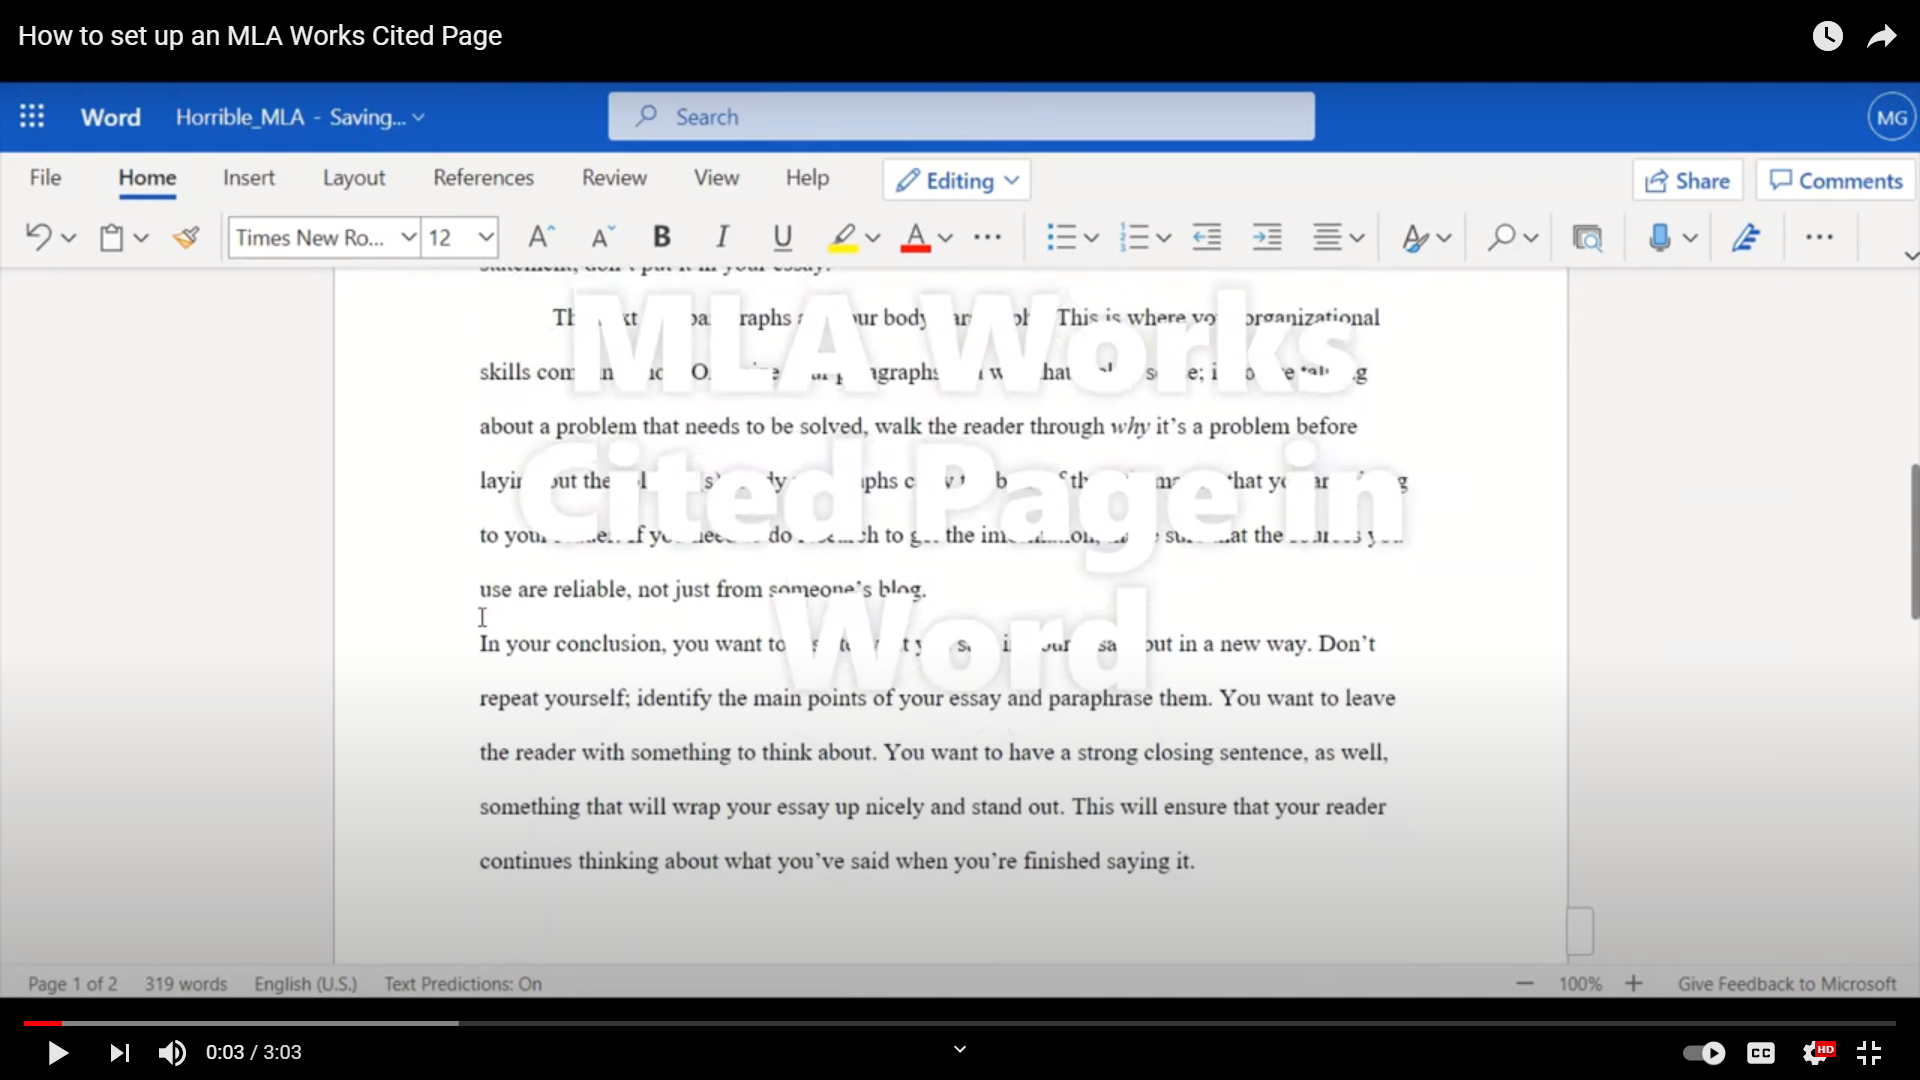Exit full screen mode
The width and height of the screenshot is (1920, 1080).
tap(1869, 1053)
